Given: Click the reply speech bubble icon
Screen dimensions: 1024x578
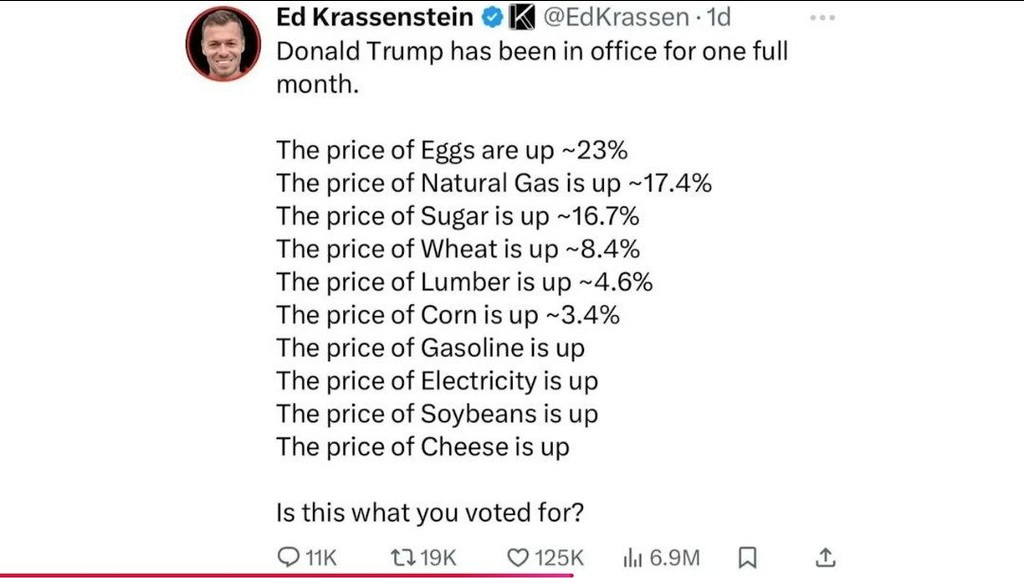Looking at the screenshot, I should tap(287, 557).
